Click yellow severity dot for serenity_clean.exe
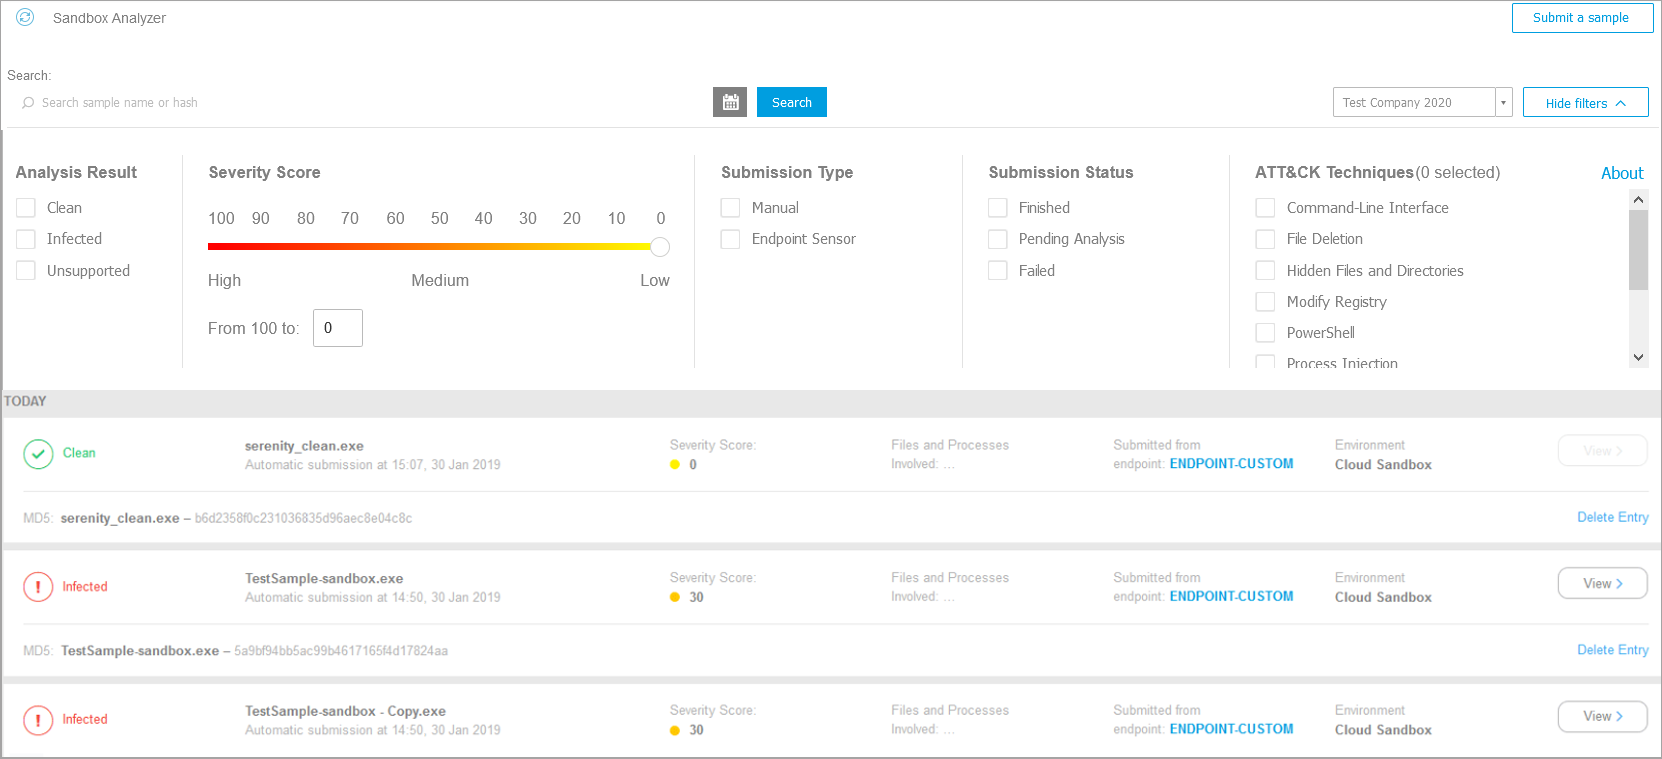Image resolution: width=1662 pixels, height=759 pixels. click(x=675, y=465)
